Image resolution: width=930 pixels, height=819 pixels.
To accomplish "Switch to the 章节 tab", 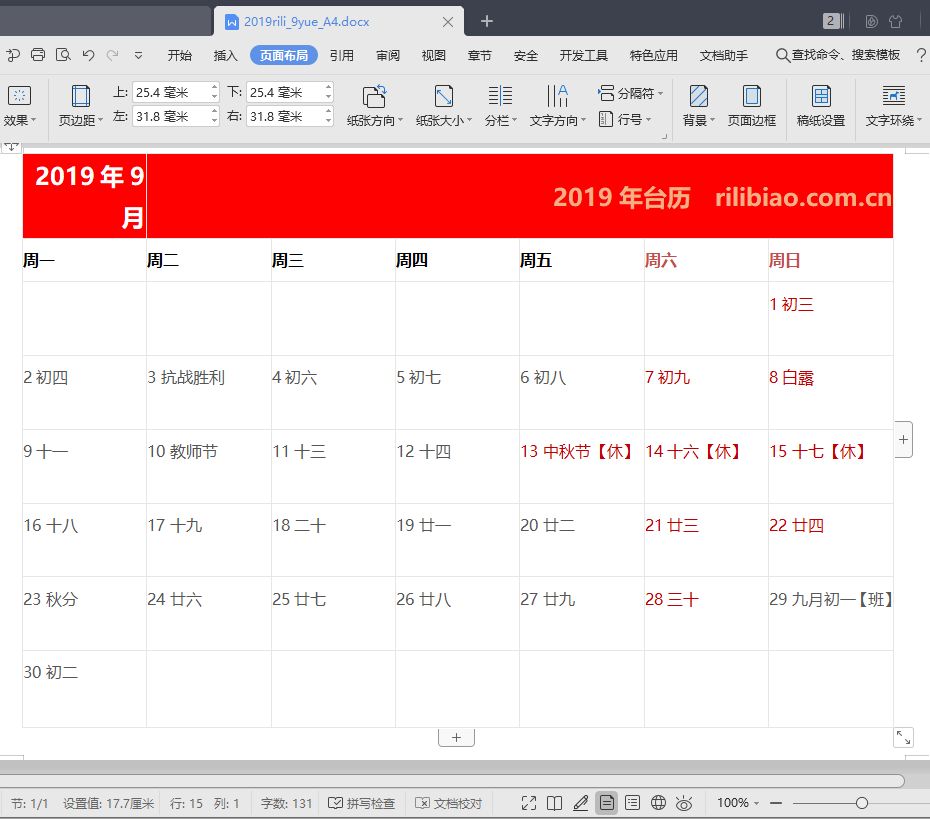I will 479,55.
